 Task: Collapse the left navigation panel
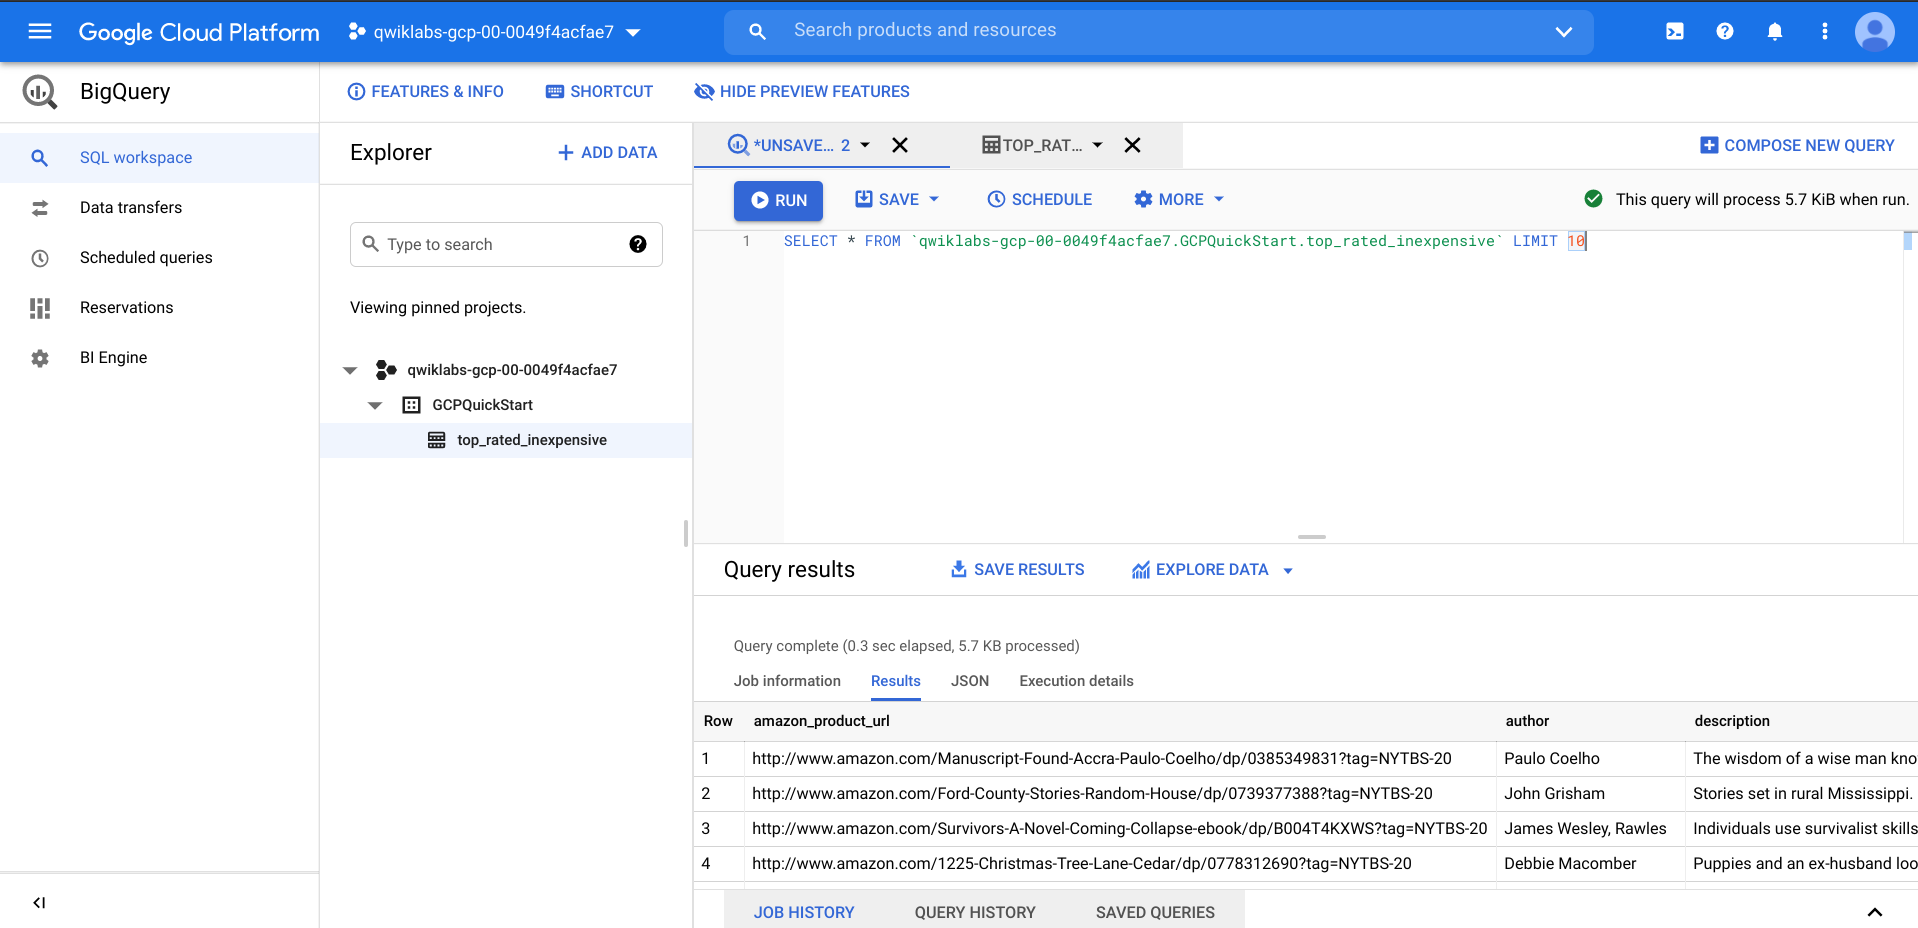coord(40,903)
